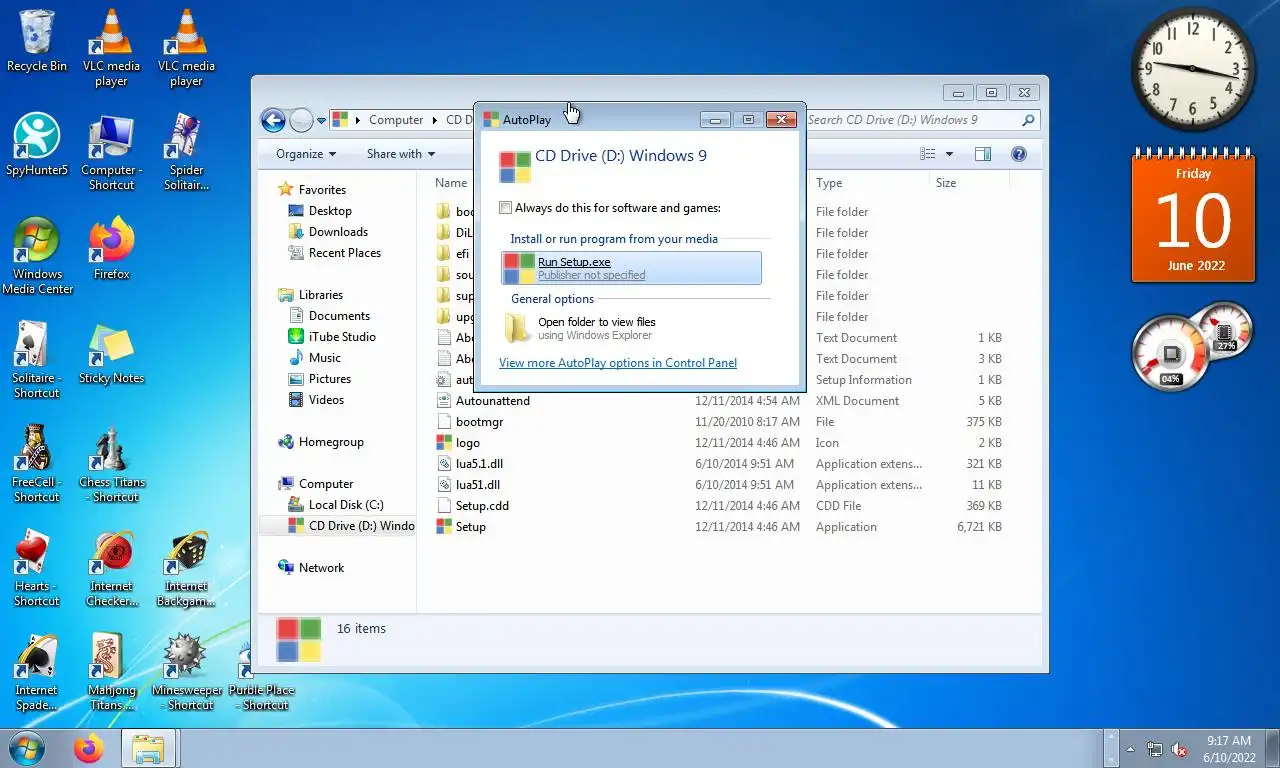1280x768 pixels.
Task: Open Explorer help question mark icon
Action: pos(1019,154)
